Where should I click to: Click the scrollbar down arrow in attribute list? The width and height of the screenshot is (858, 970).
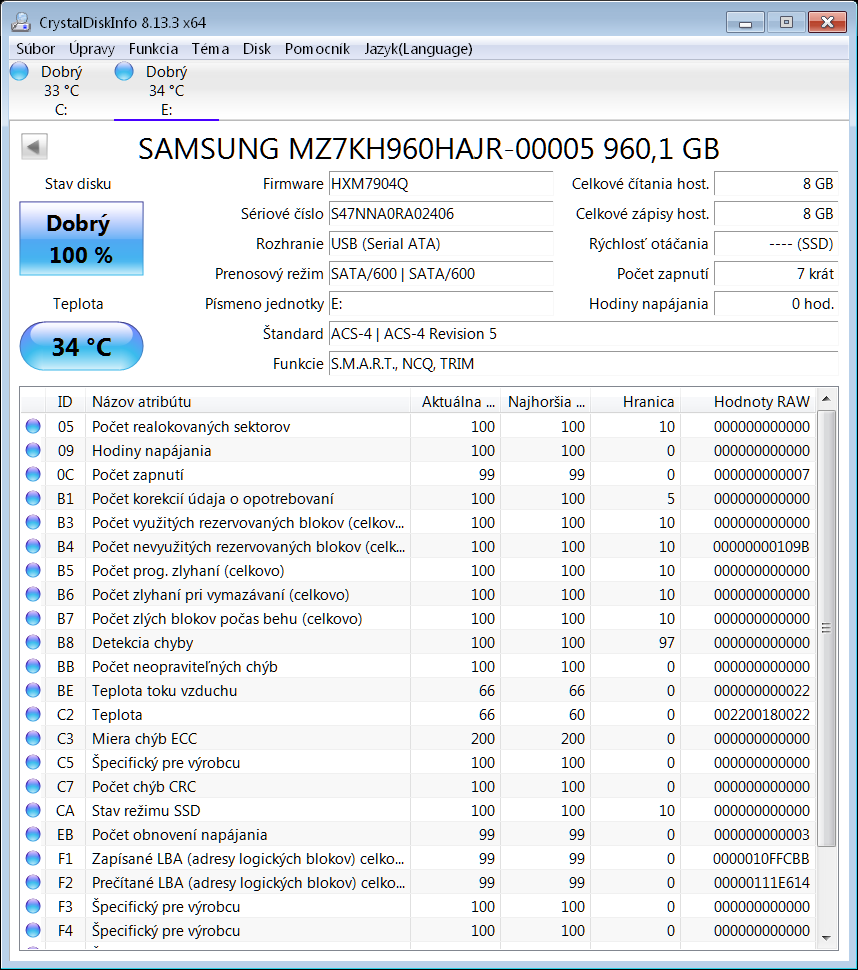[x=826, y=938]
